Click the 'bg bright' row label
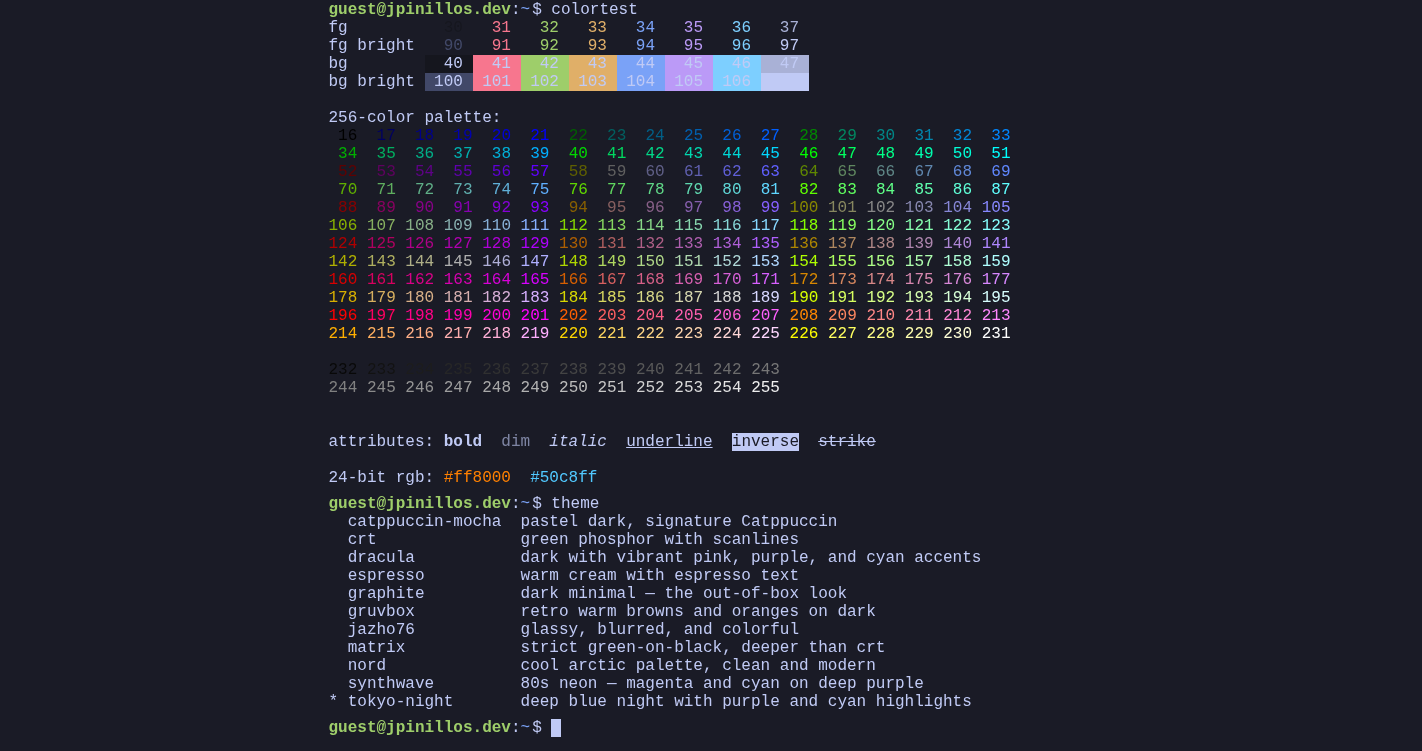 (x=372, y=82)
